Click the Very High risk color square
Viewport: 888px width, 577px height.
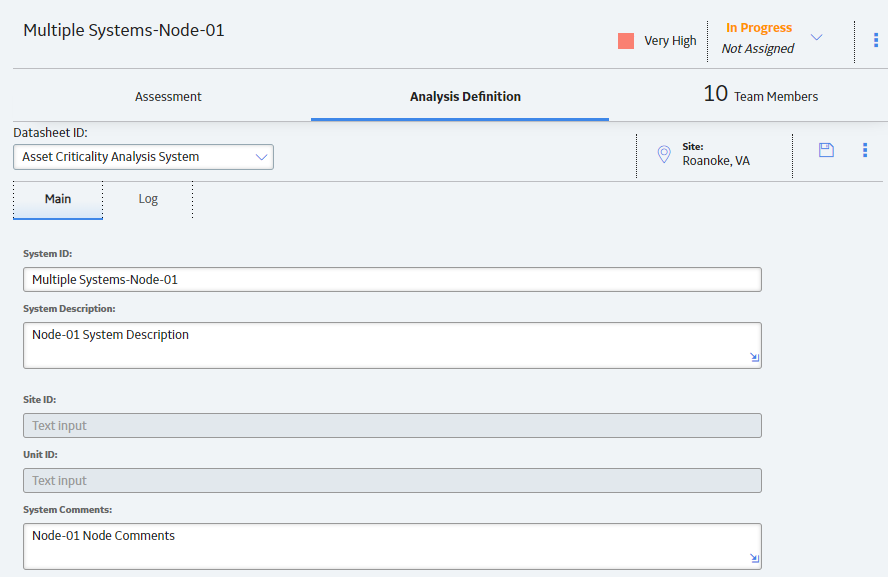[x=626, y=41]
